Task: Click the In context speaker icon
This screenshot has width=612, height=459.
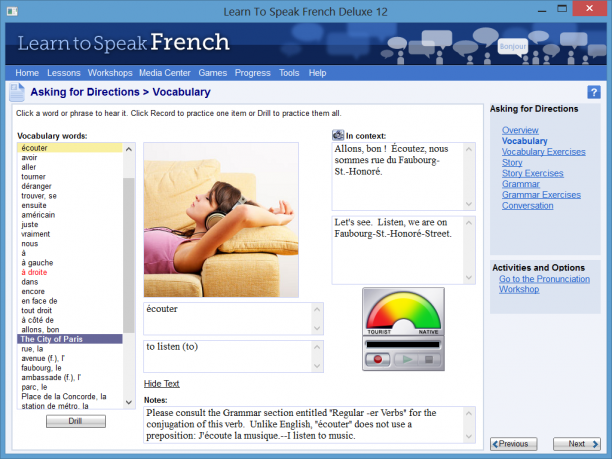Action: pos(338,135)
